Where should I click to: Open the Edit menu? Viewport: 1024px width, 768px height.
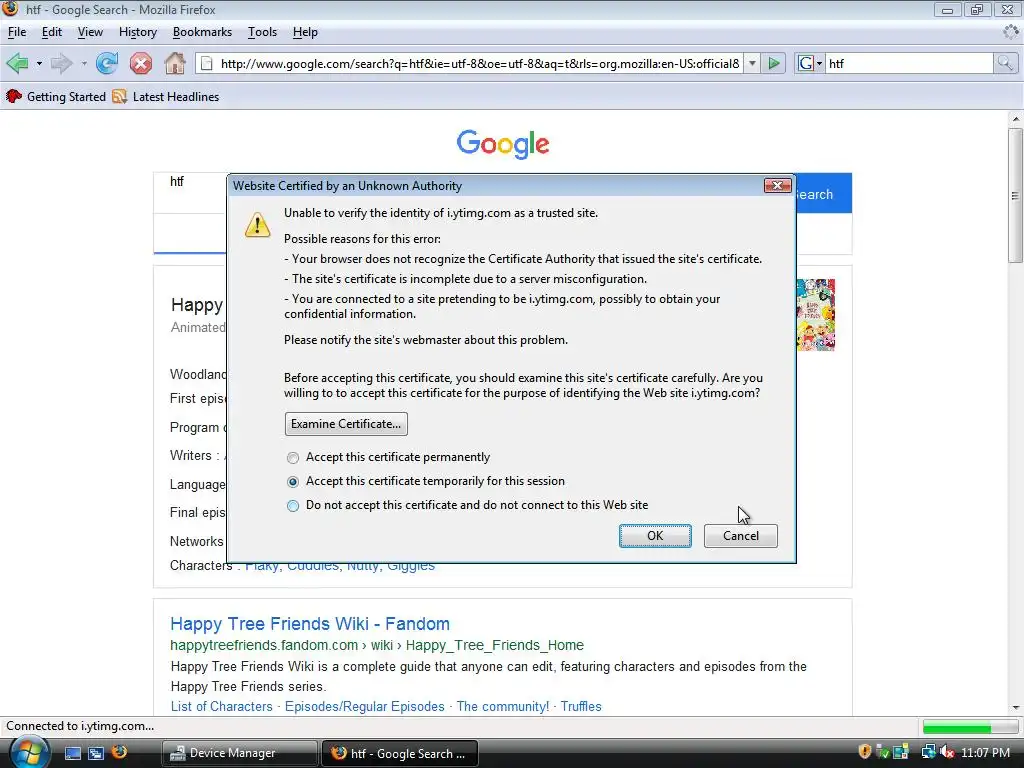click(x=52, y=32)
